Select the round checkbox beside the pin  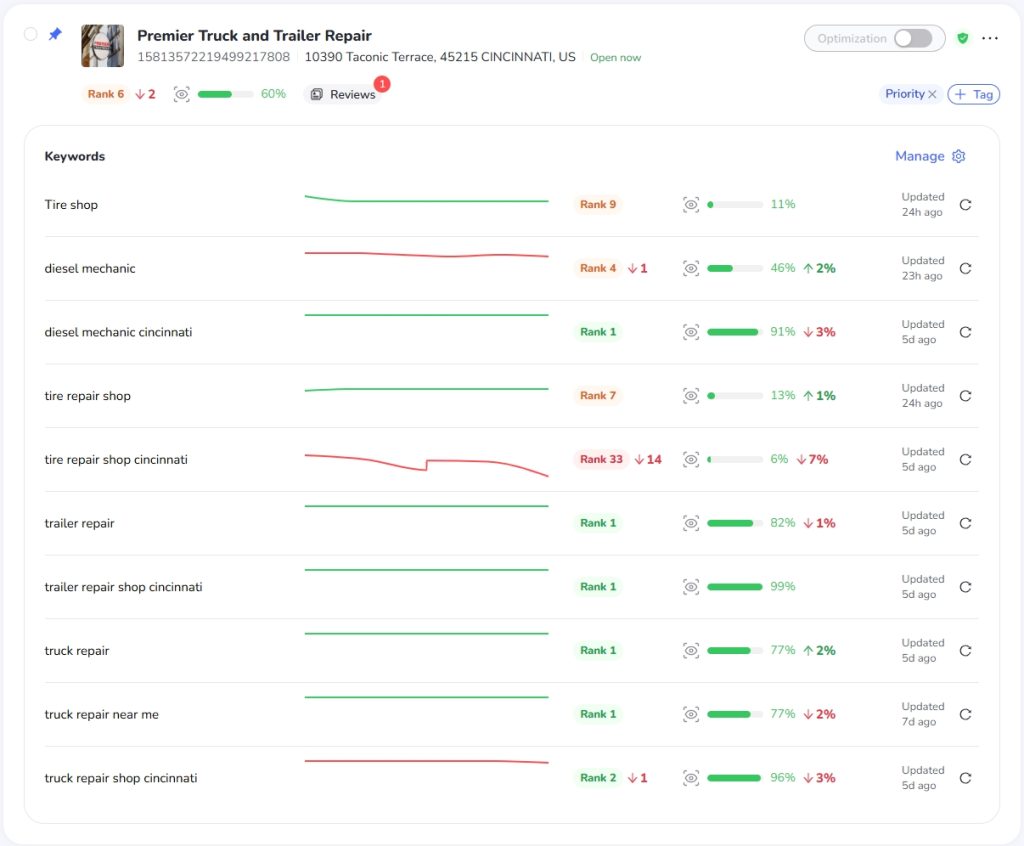coord(30,34)
